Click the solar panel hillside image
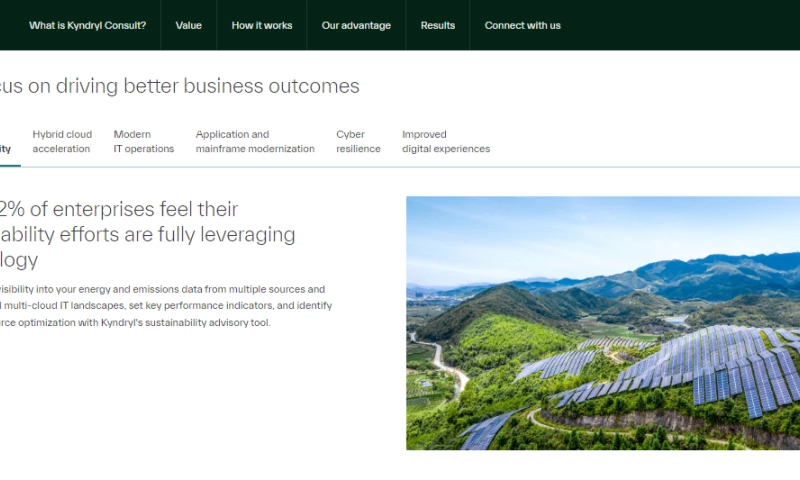This screenshot has width=800, height=480. click(x=603, y=323)
